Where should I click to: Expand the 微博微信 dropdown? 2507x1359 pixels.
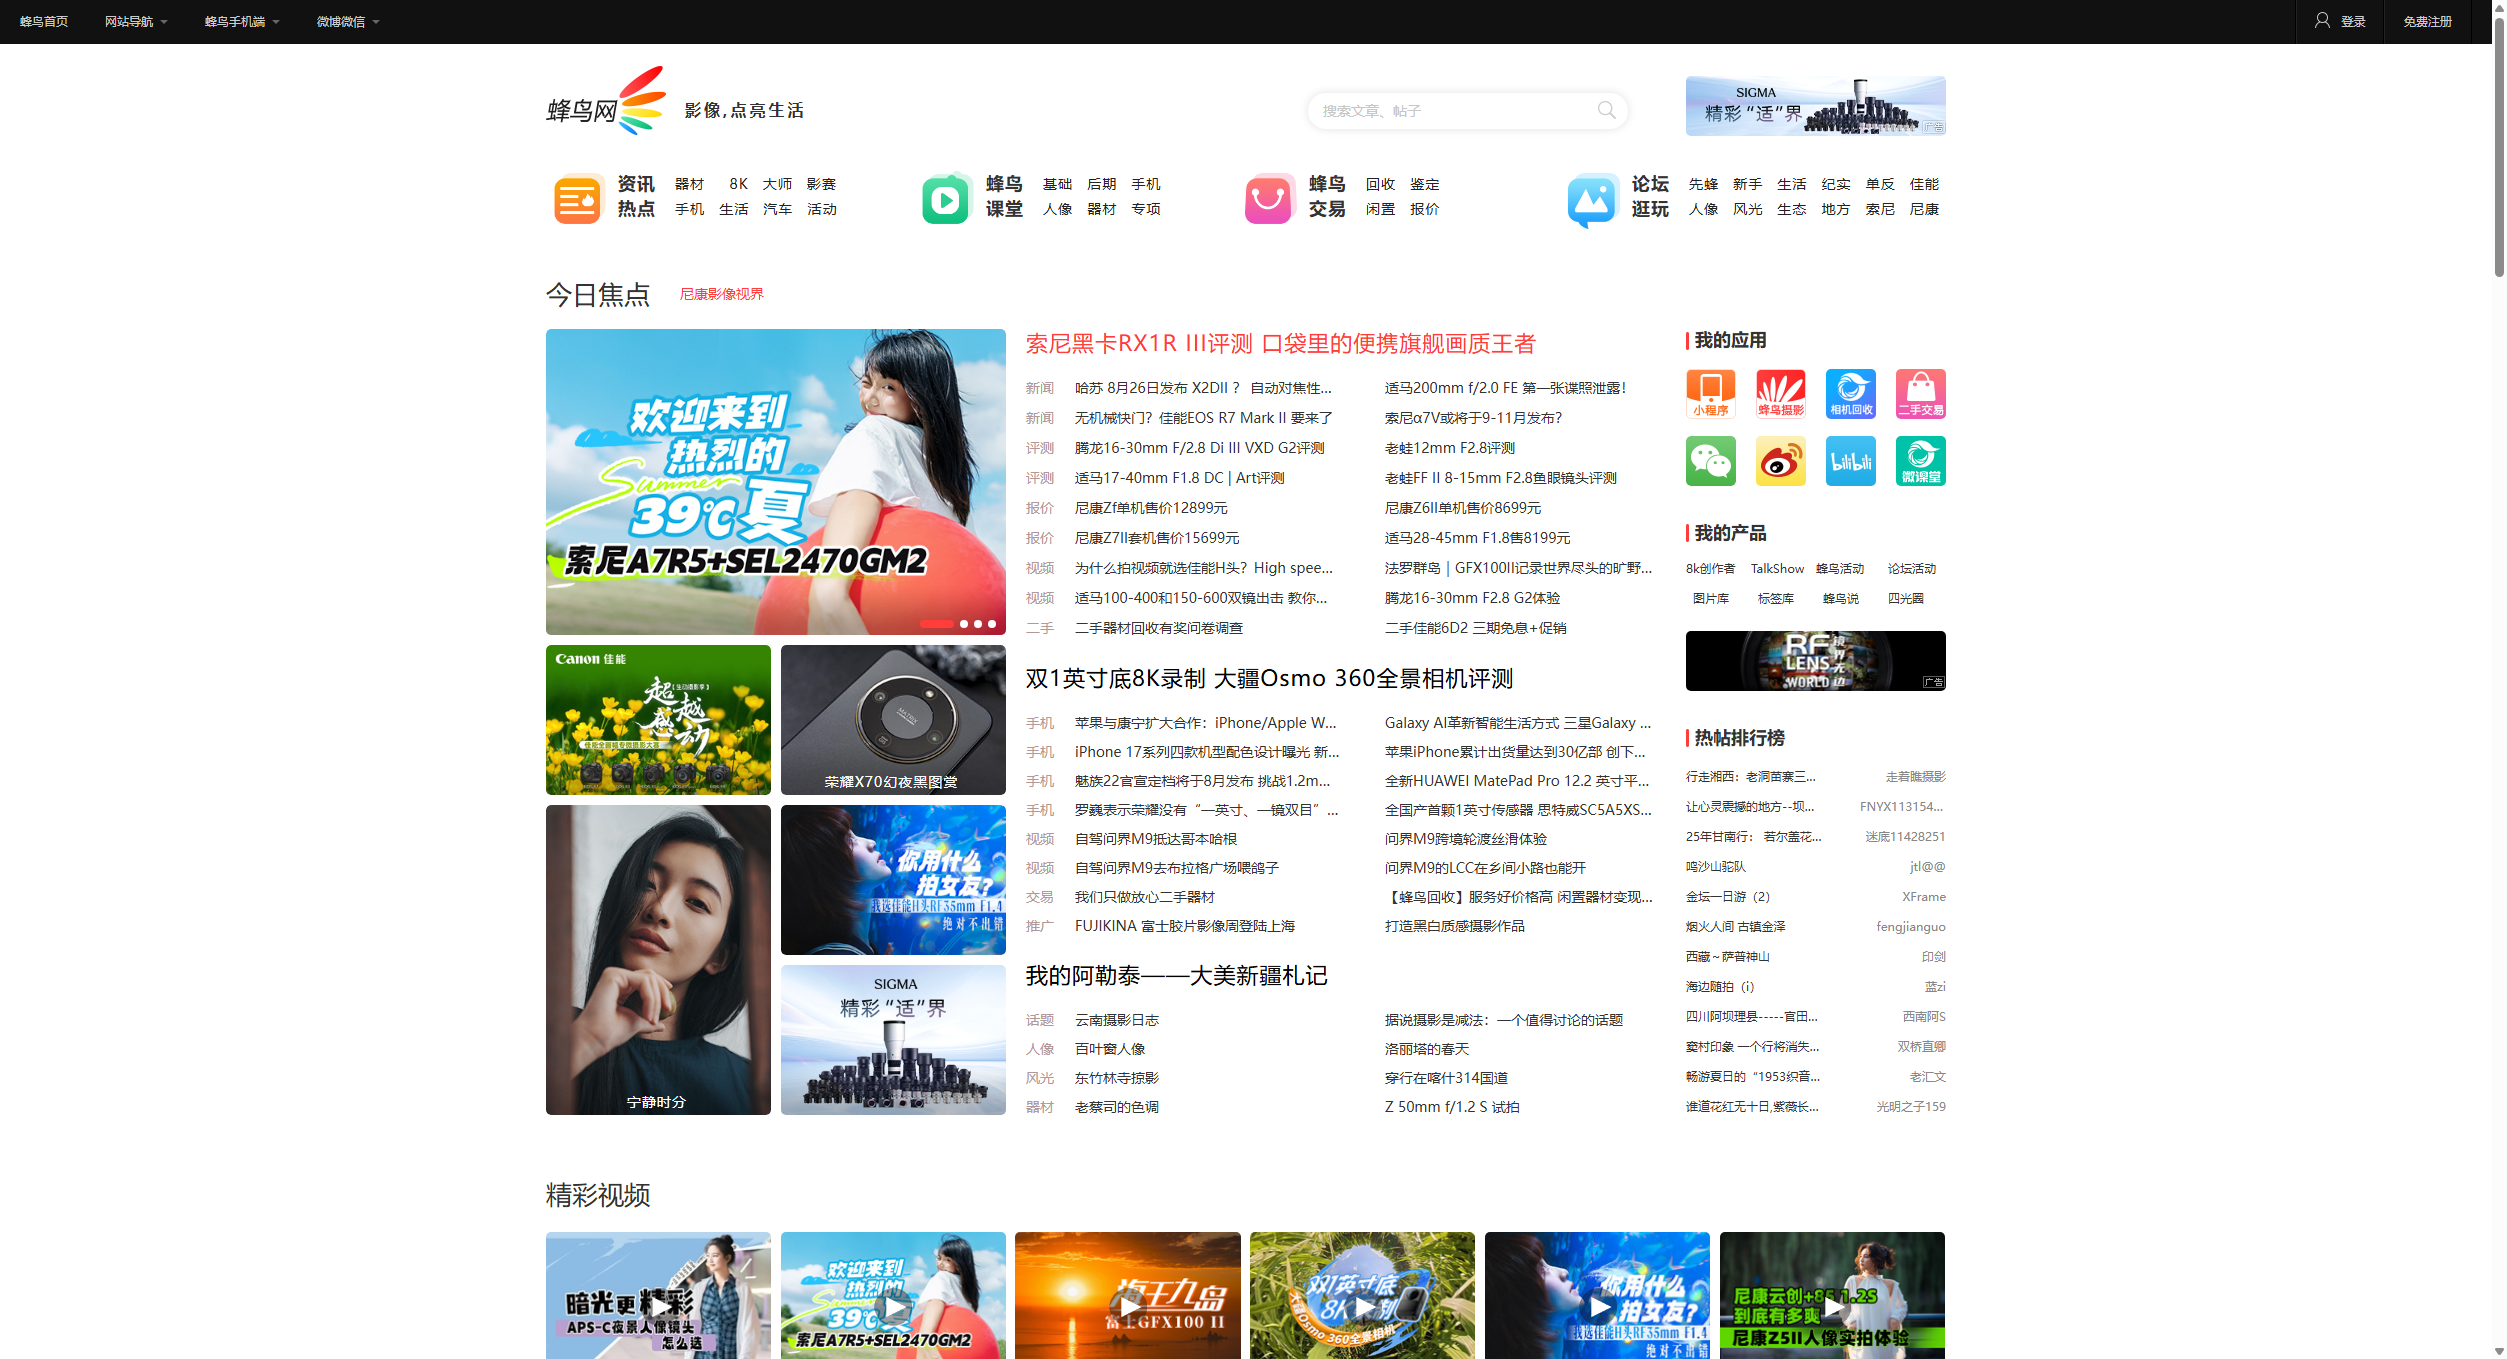348,21
